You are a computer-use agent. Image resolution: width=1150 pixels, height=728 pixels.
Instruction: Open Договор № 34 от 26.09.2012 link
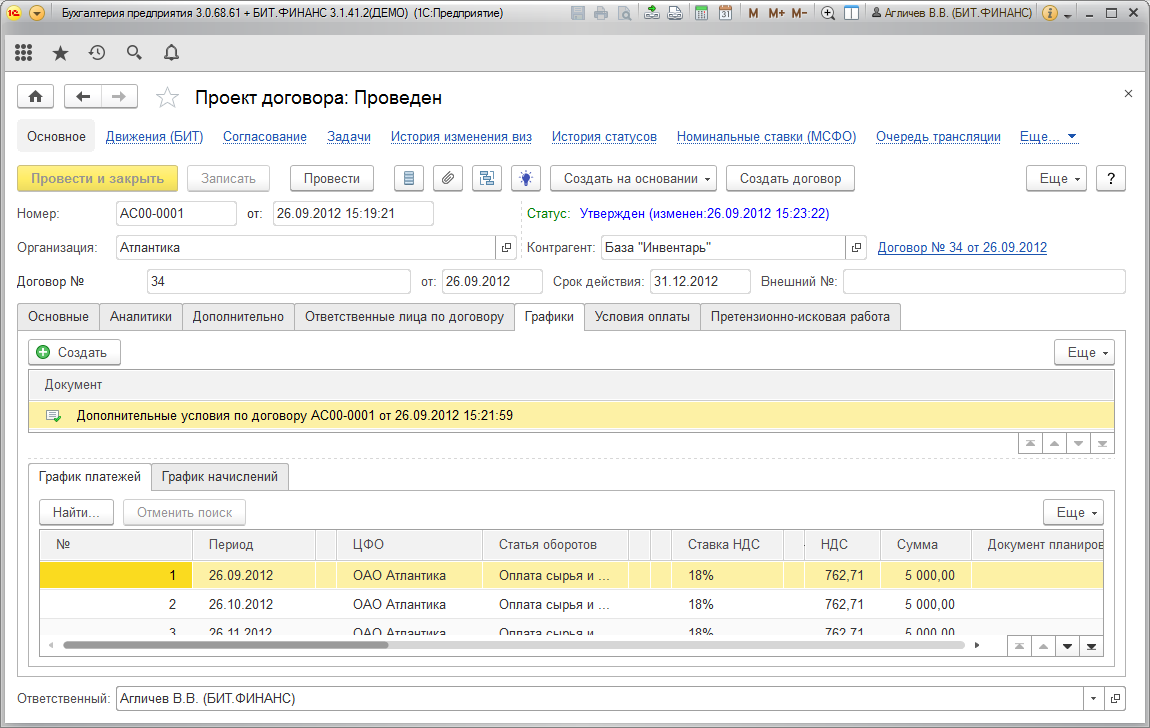(x=962, y=248)
